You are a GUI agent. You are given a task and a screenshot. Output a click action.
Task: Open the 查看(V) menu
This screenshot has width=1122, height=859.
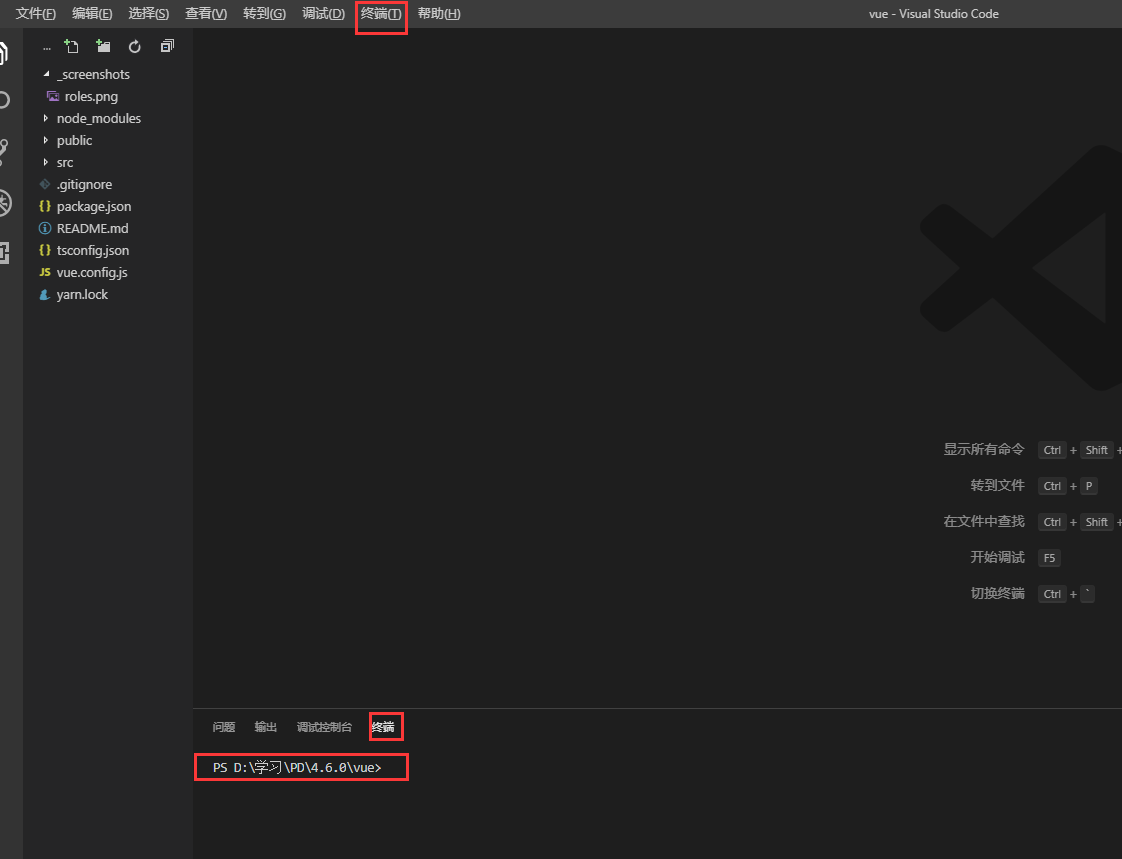pos(206,14)
